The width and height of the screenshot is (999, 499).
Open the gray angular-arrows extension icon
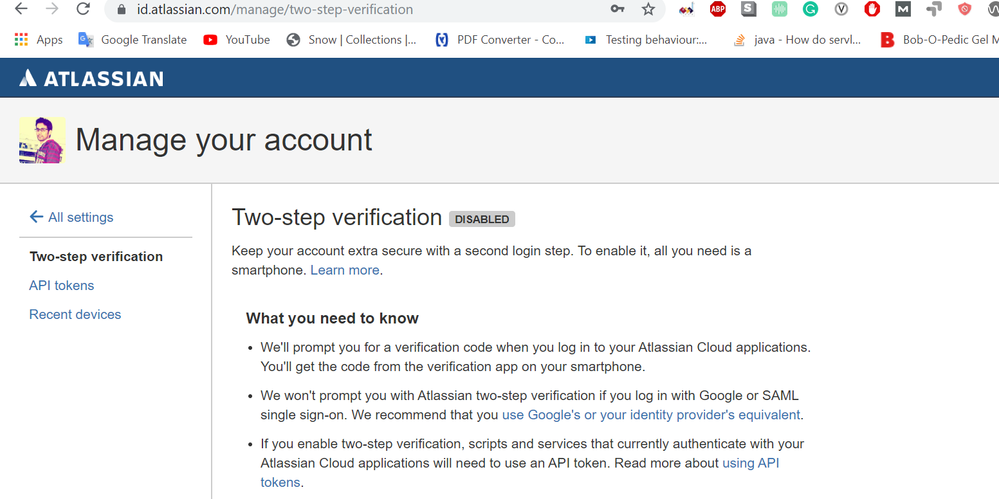coord(934,9)
